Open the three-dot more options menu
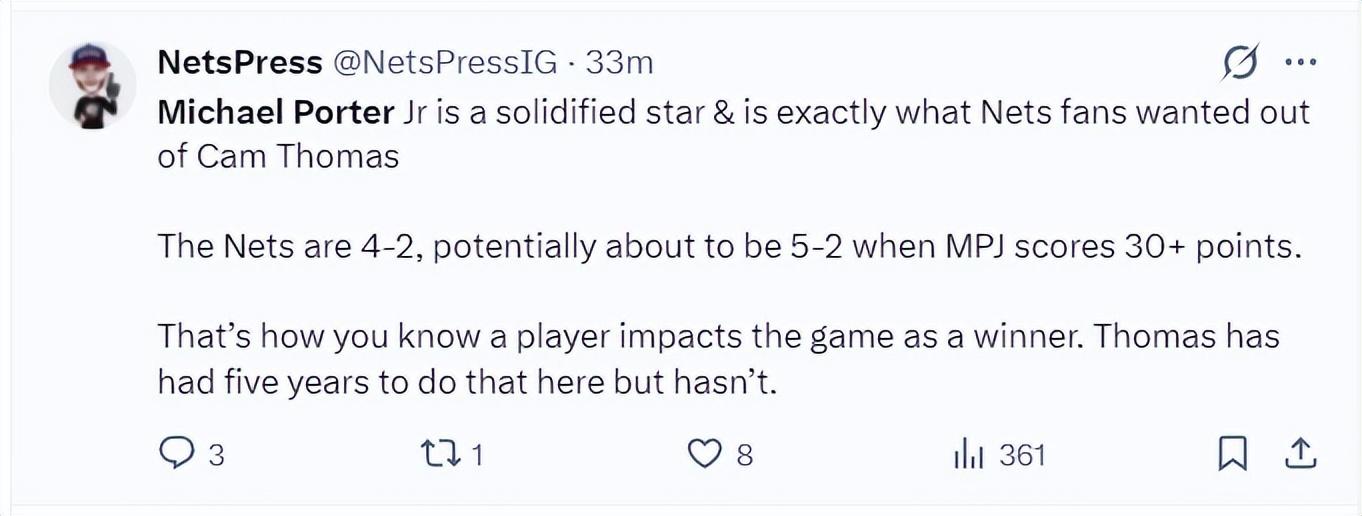Screen dimensions: 1362x516 (1300, 63)
